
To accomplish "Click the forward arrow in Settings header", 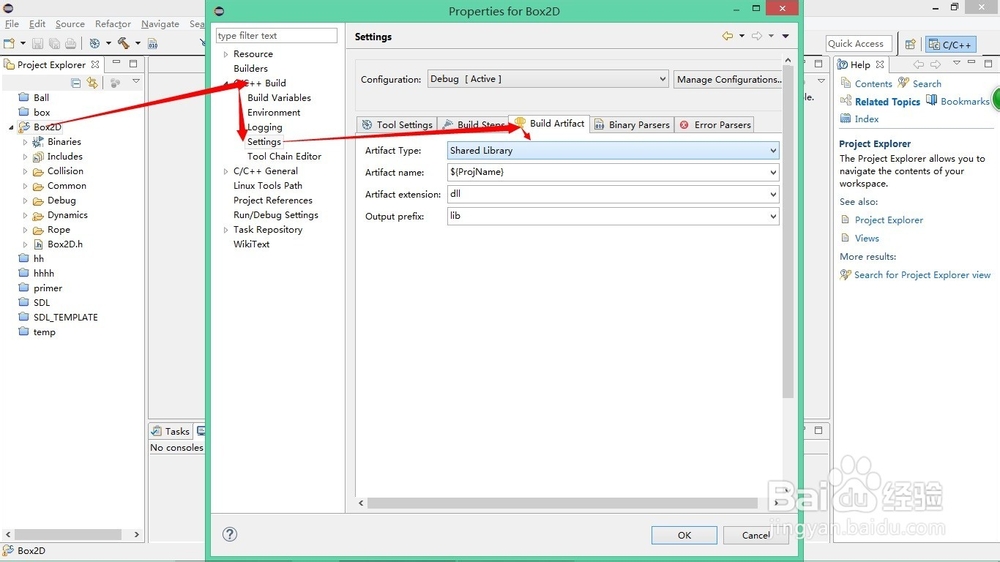I will click(757, 36).
